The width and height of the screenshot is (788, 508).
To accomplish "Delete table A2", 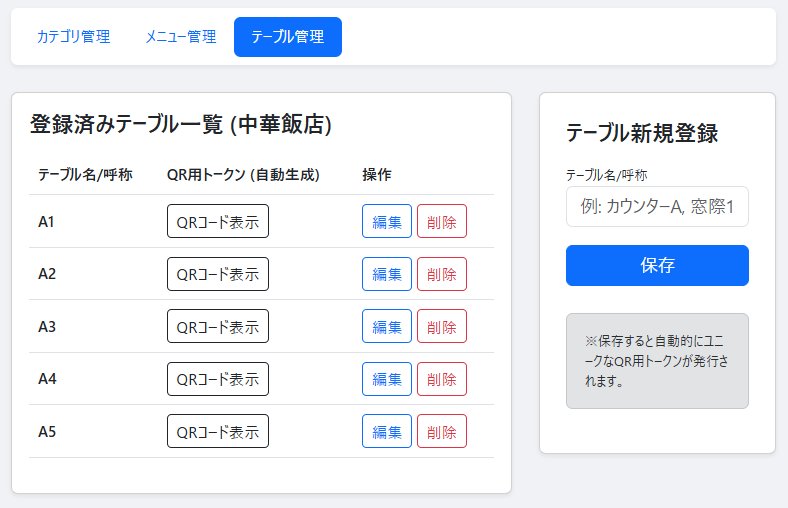I will tap(441, 274).
